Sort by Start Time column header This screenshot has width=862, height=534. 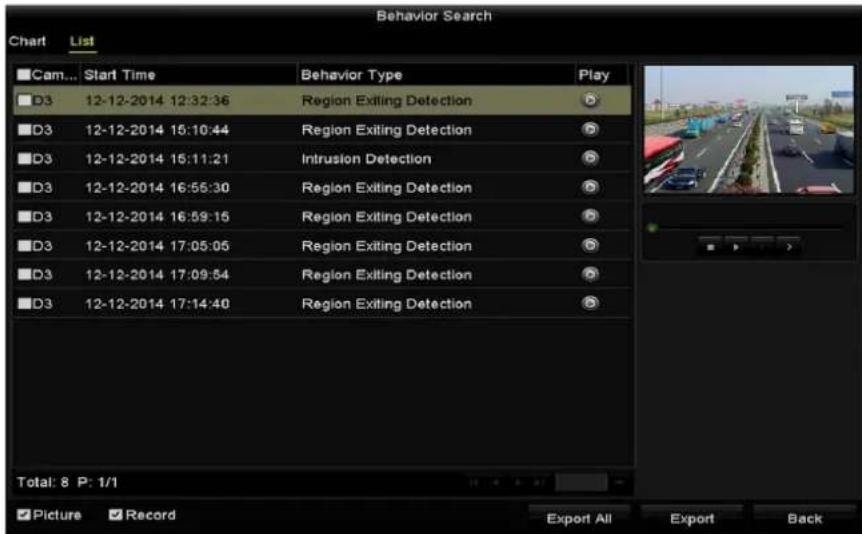189,75
